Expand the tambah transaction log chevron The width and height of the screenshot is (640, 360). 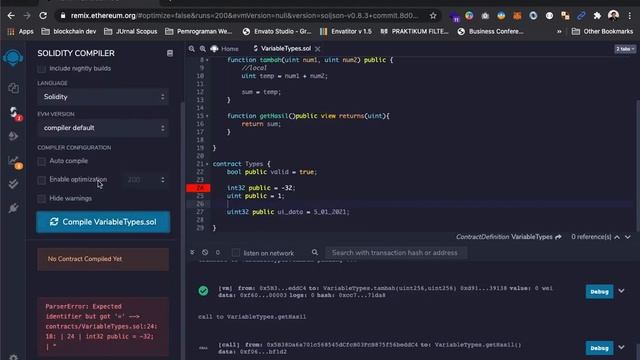tap(621, 291)
